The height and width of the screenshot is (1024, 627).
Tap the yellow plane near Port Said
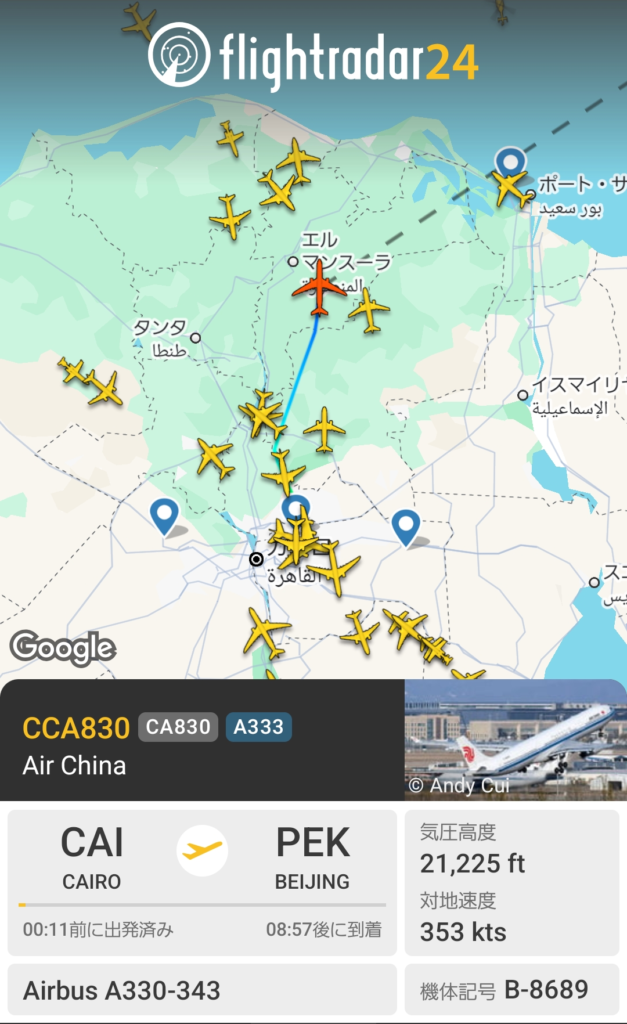[x=511, y=189]
